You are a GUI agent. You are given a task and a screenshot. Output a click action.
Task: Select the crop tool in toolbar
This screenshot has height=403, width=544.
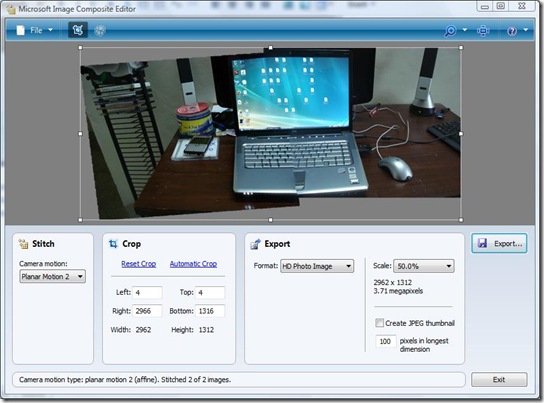[x=78, y=30]
